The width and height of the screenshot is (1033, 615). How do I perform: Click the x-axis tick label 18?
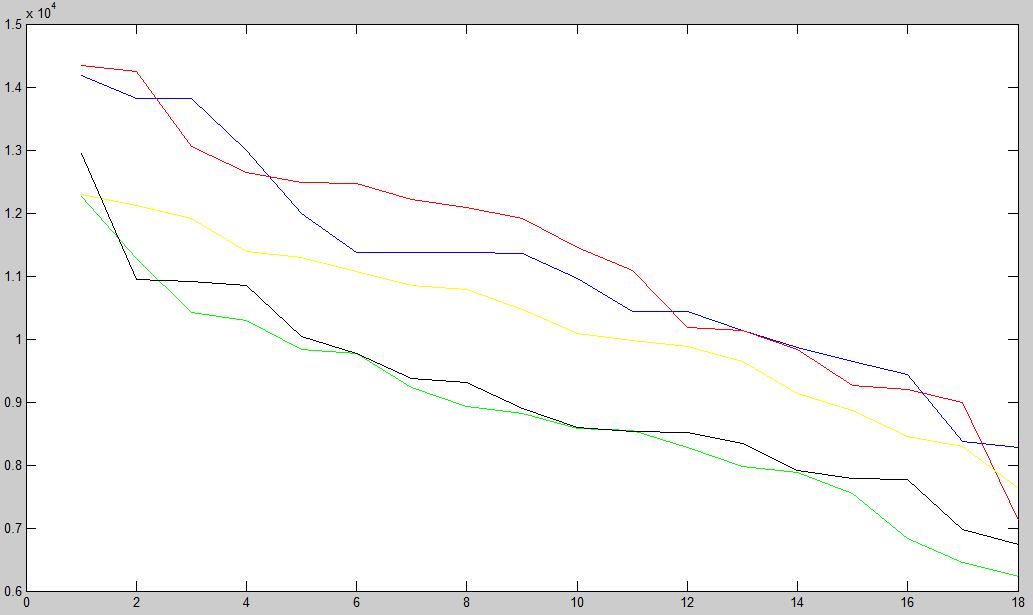pyautogui.click(x=1017, y=603)
